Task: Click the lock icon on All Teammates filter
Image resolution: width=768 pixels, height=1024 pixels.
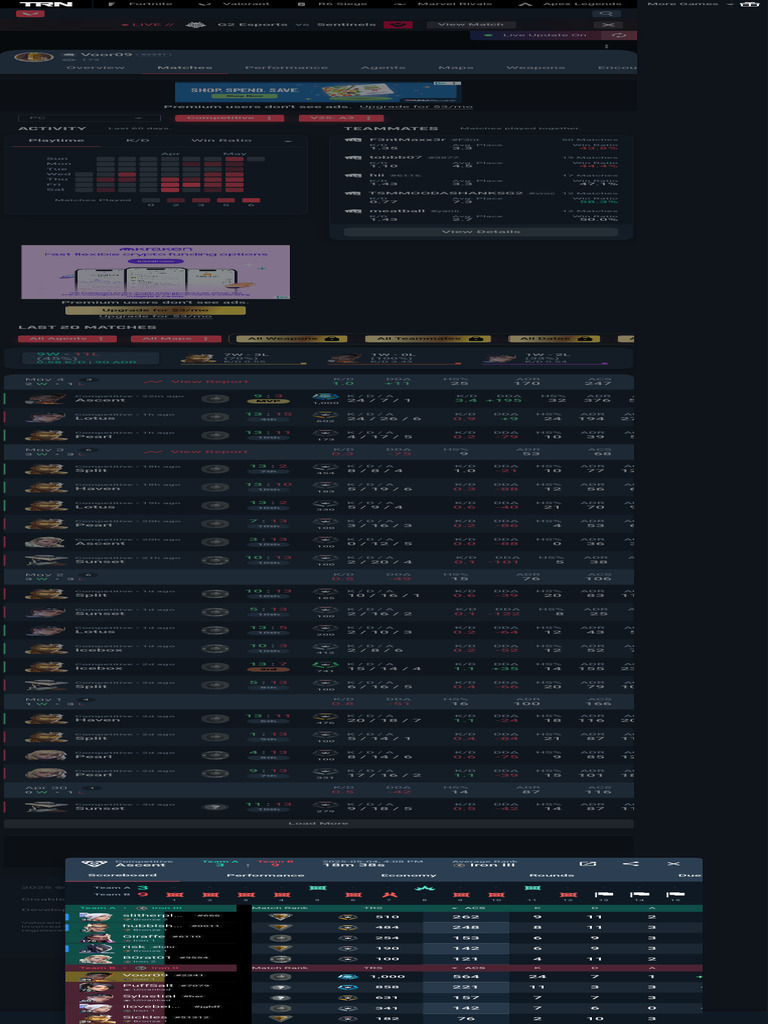Action: pyautogui.click(x=475, y=338)
